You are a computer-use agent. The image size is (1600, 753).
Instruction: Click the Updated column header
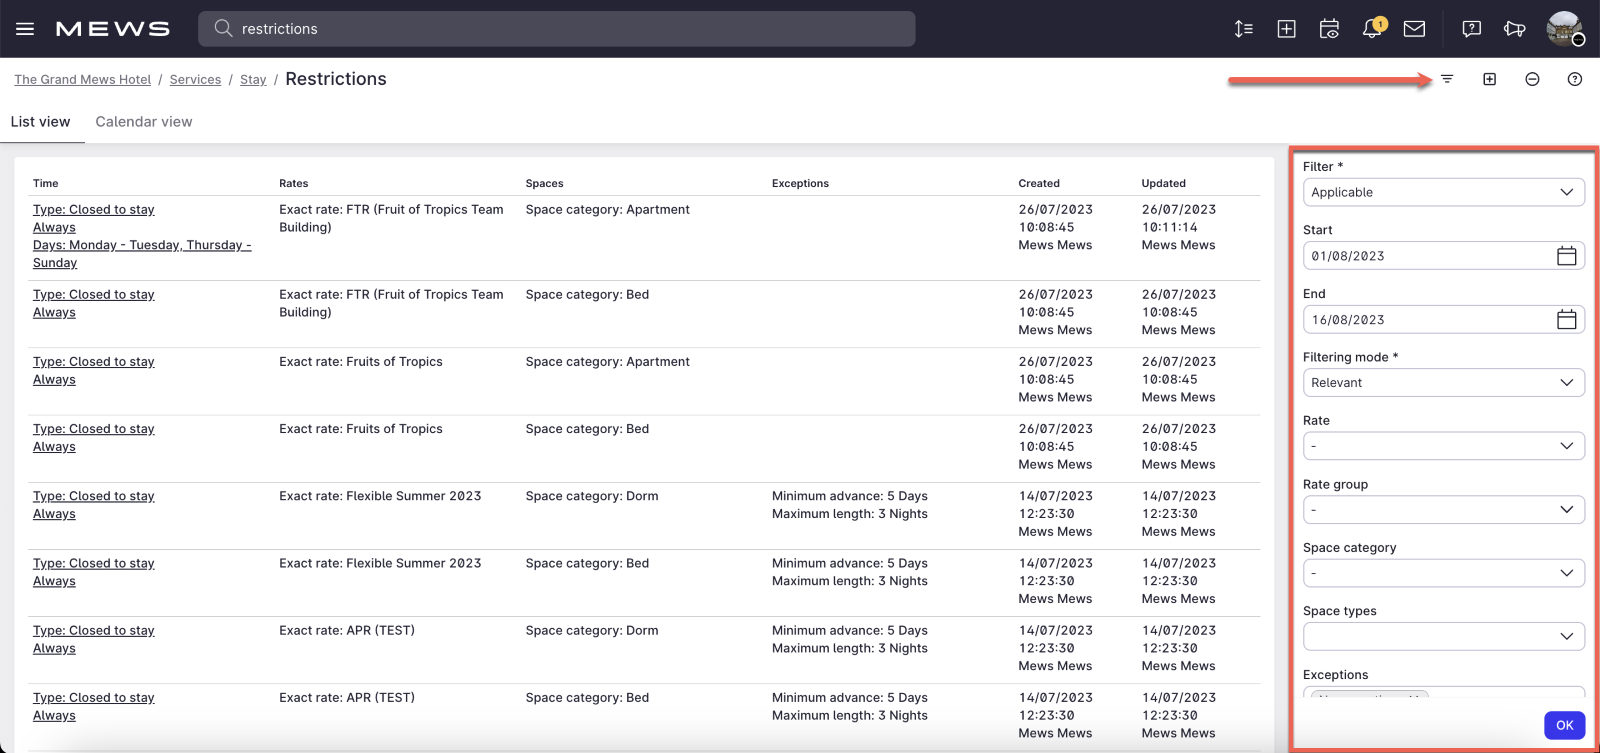1164,184
